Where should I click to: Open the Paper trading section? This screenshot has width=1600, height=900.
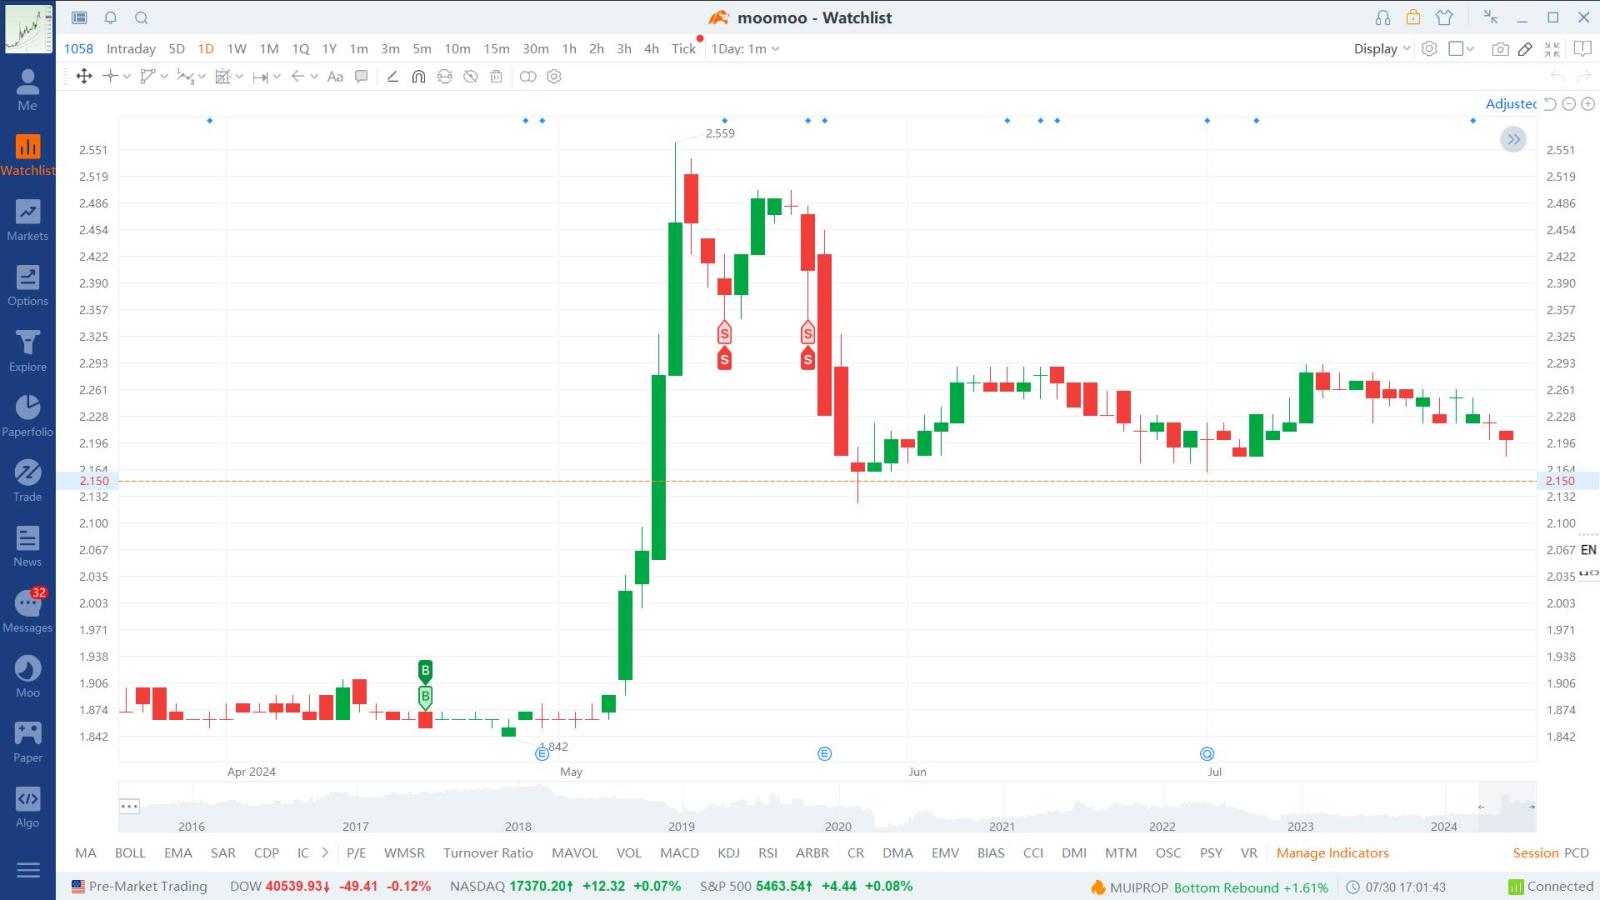coord(27,742)
